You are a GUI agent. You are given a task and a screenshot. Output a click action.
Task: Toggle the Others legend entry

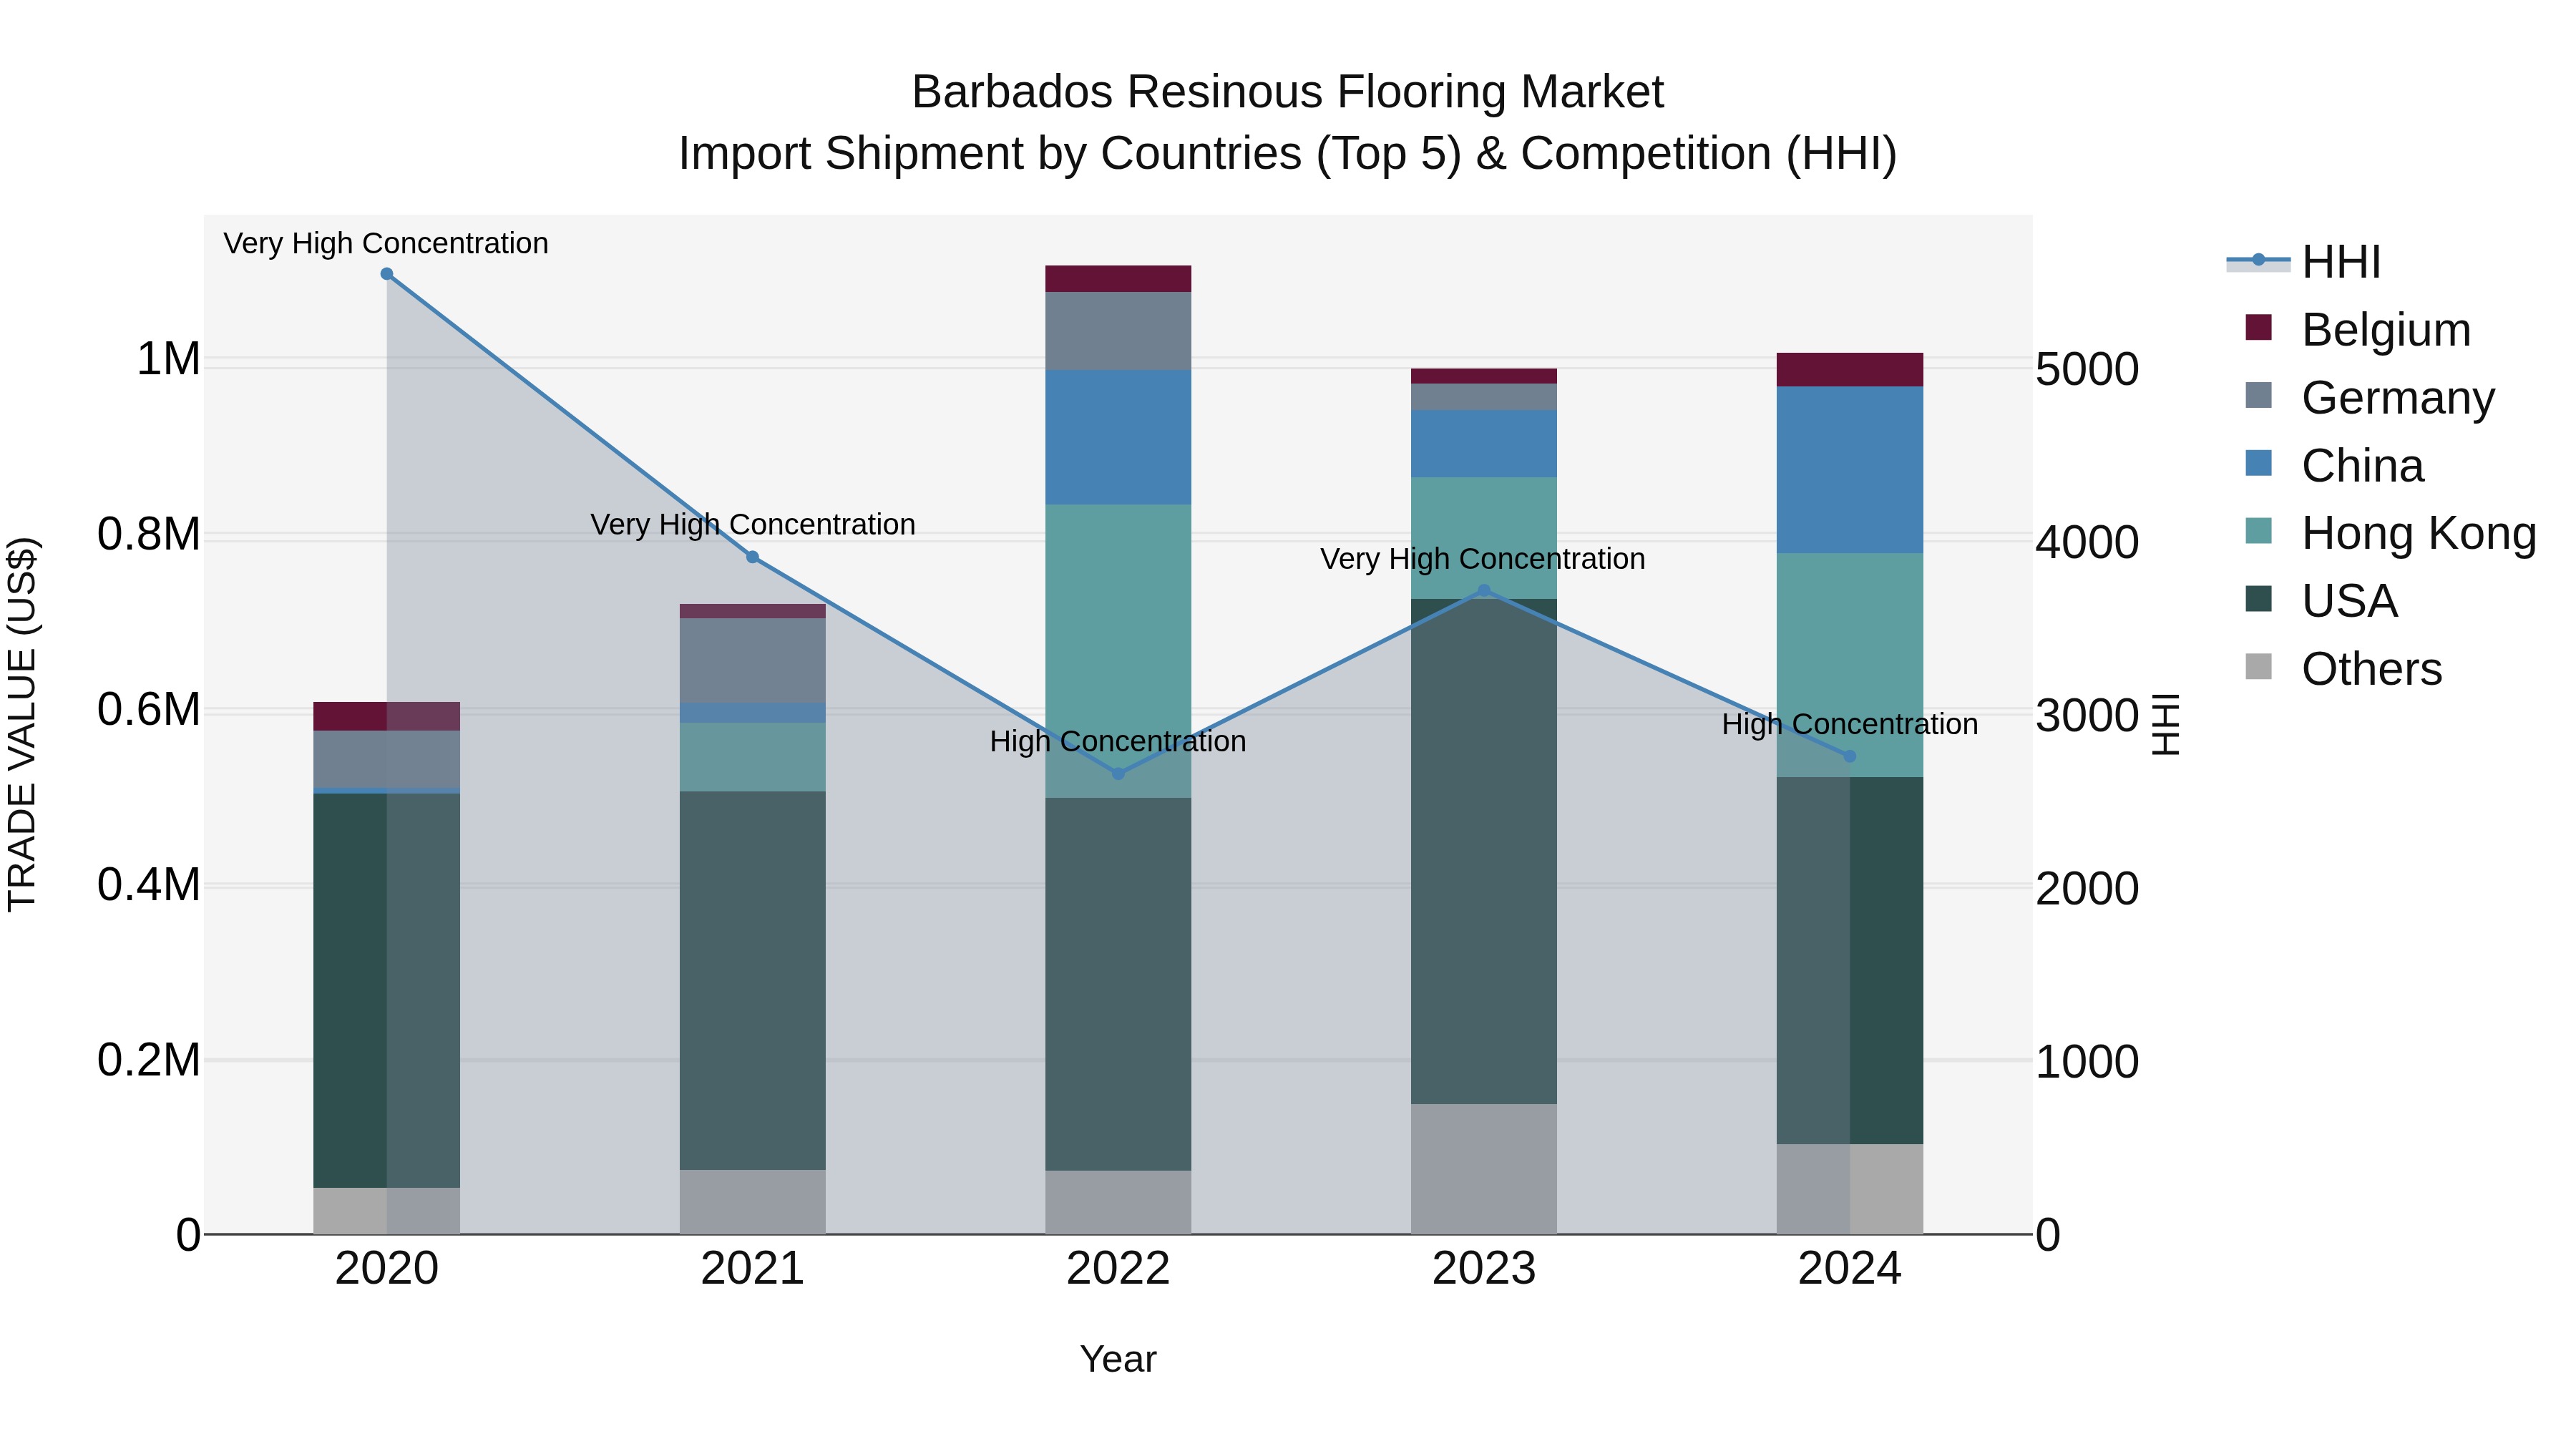[2343, 669]
